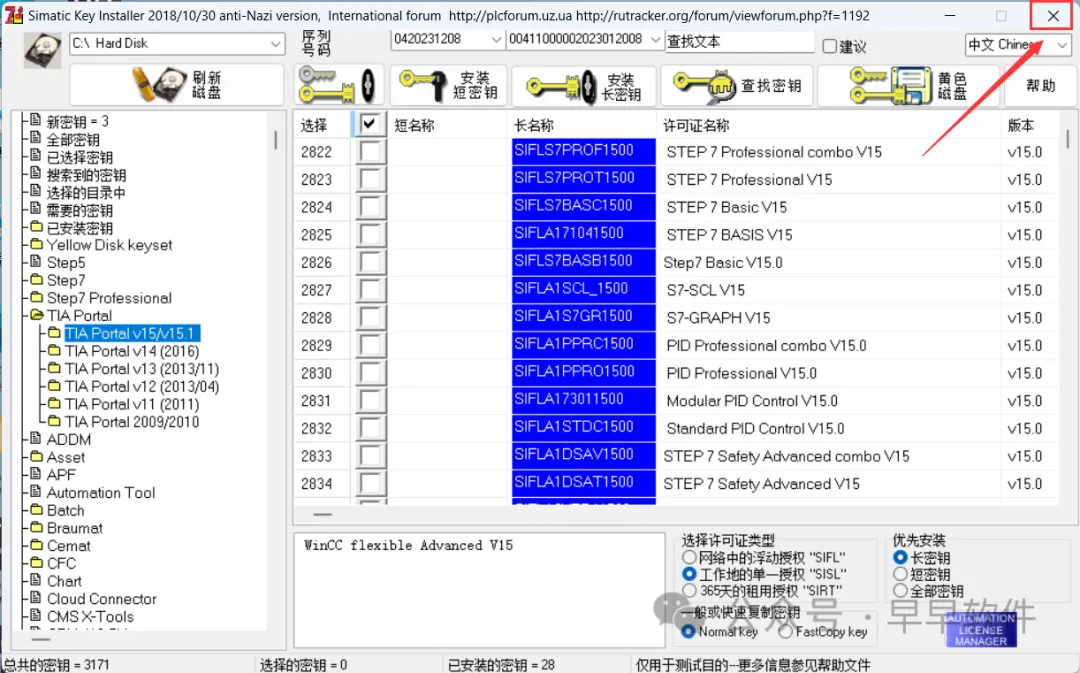Click the hard disk drive icon

pos(43,50)
